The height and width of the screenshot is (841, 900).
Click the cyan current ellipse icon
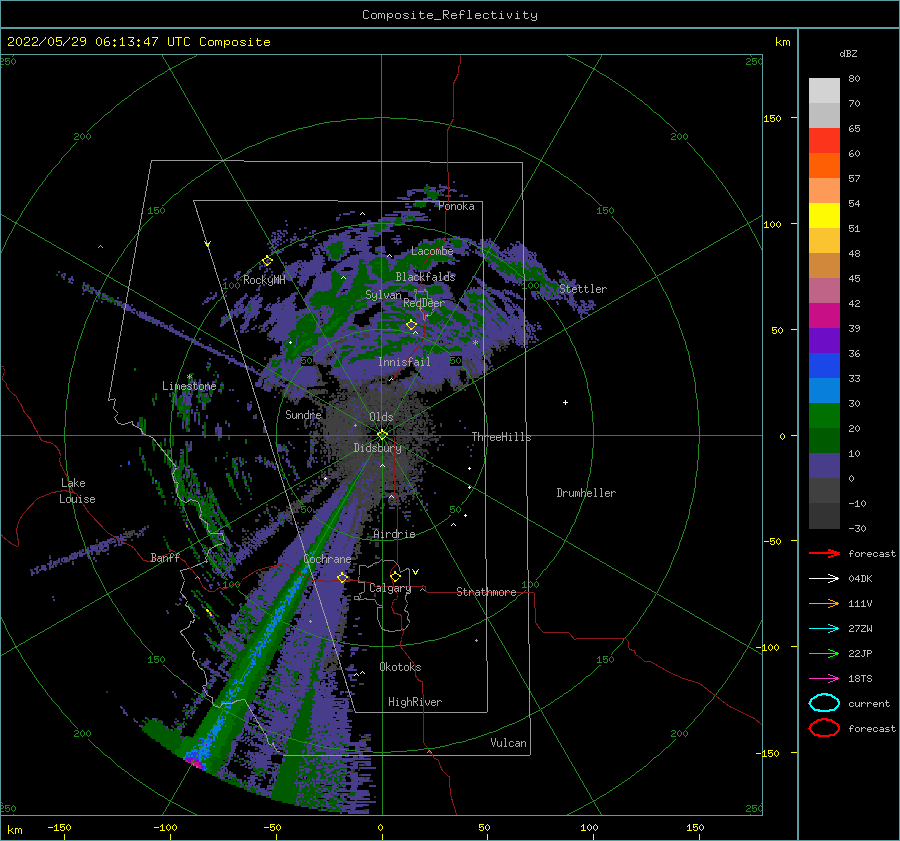824,703
